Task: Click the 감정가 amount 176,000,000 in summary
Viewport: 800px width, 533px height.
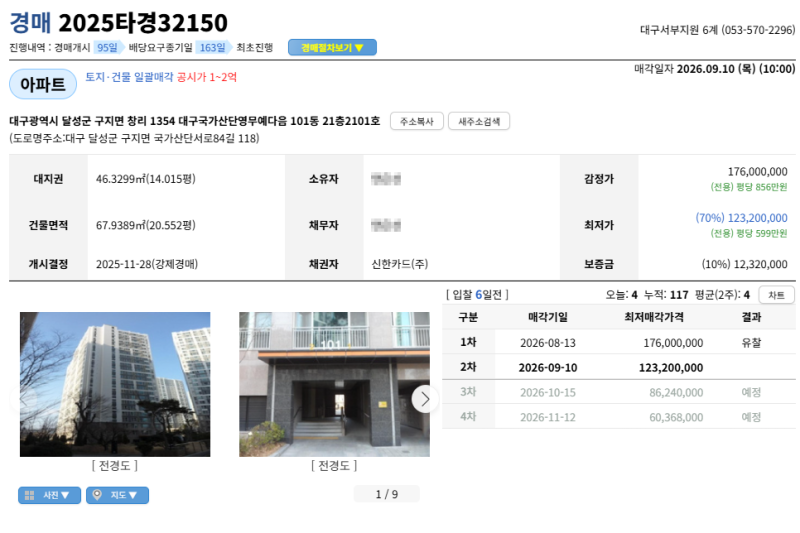Action: (x=757, y=172)
